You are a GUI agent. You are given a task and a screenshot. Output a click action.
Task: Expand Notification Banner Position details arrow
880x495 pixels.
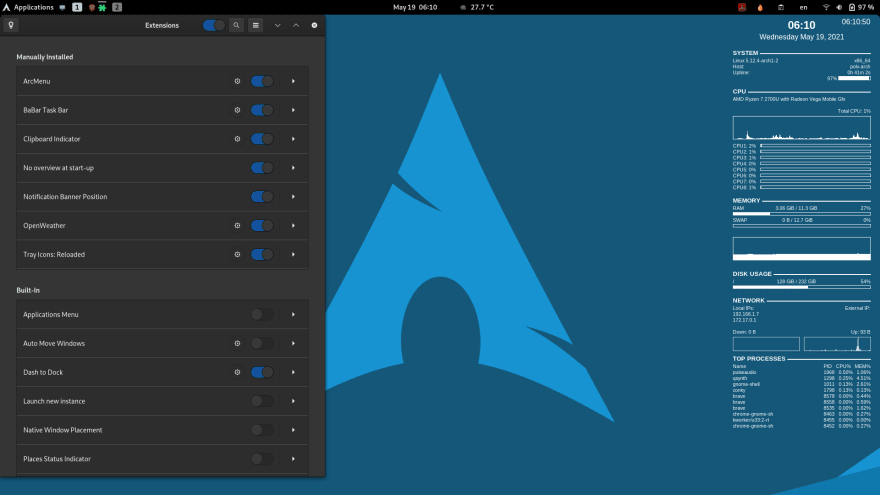pyautogui.click(x=293, y=196)
